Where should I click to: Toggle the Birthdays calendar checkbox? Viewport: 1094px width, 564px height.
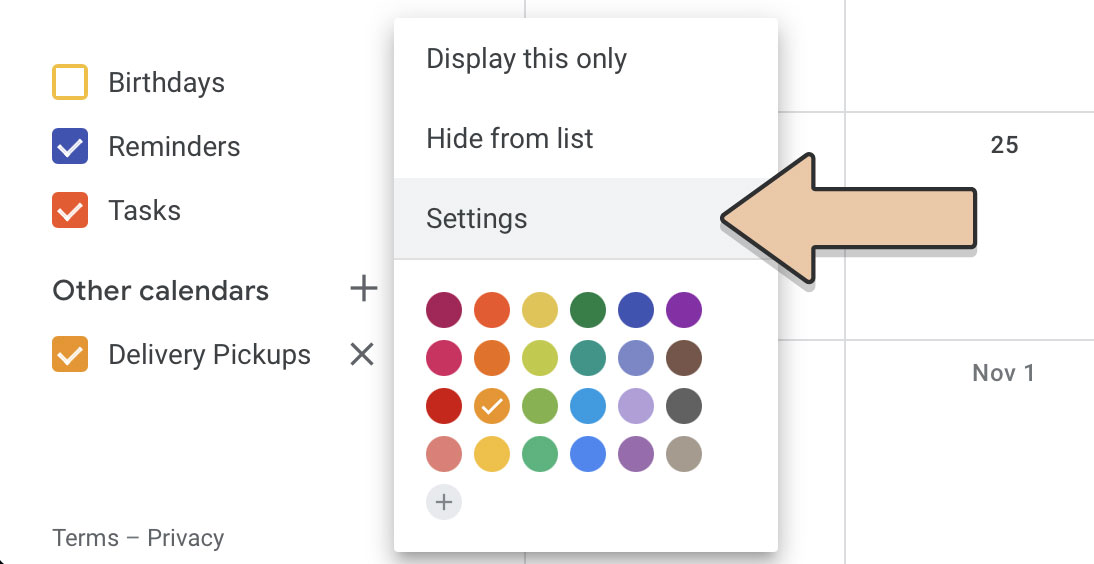pyautogui.click(x=70, y=82)
